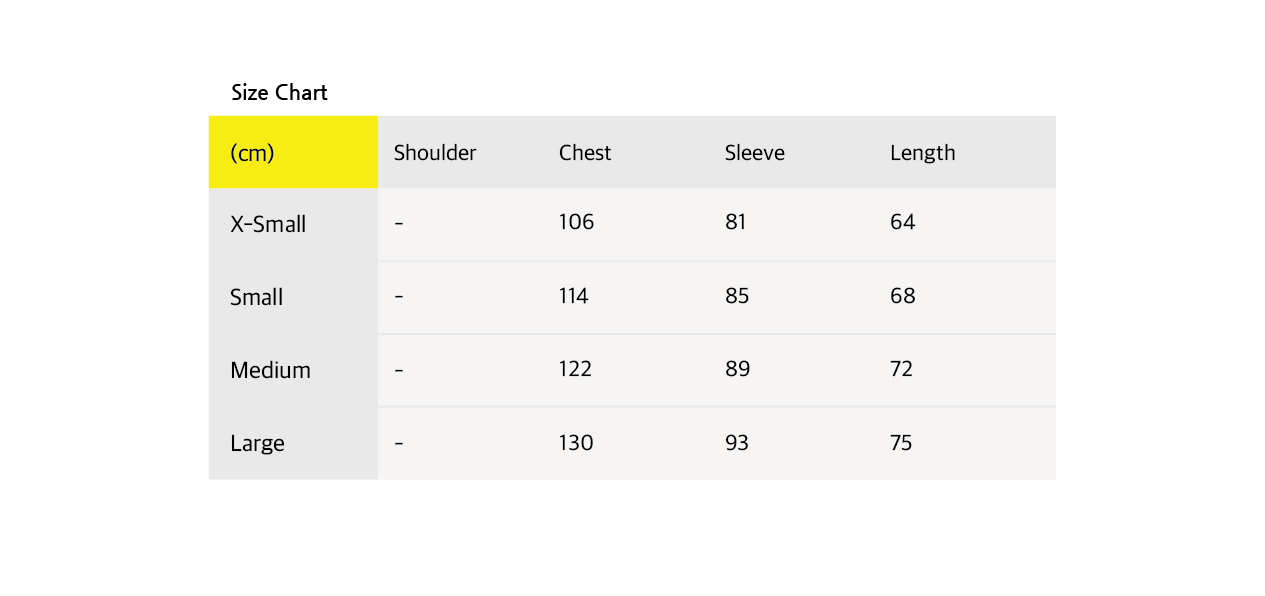This screenshot has height=596, width=1265.
Task: Select the Chest column header
Action: click(585, 153)
